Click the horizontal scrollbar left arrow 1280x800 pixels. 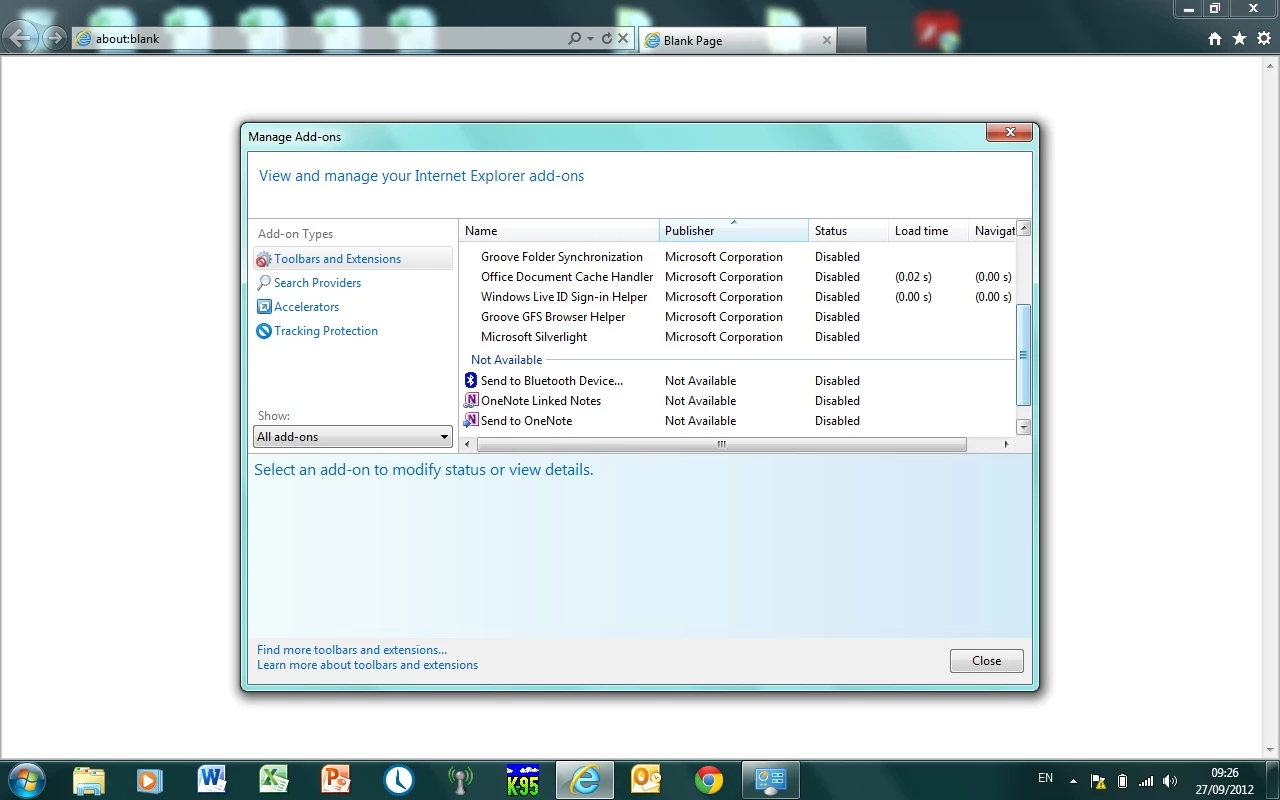pos(467,444)
